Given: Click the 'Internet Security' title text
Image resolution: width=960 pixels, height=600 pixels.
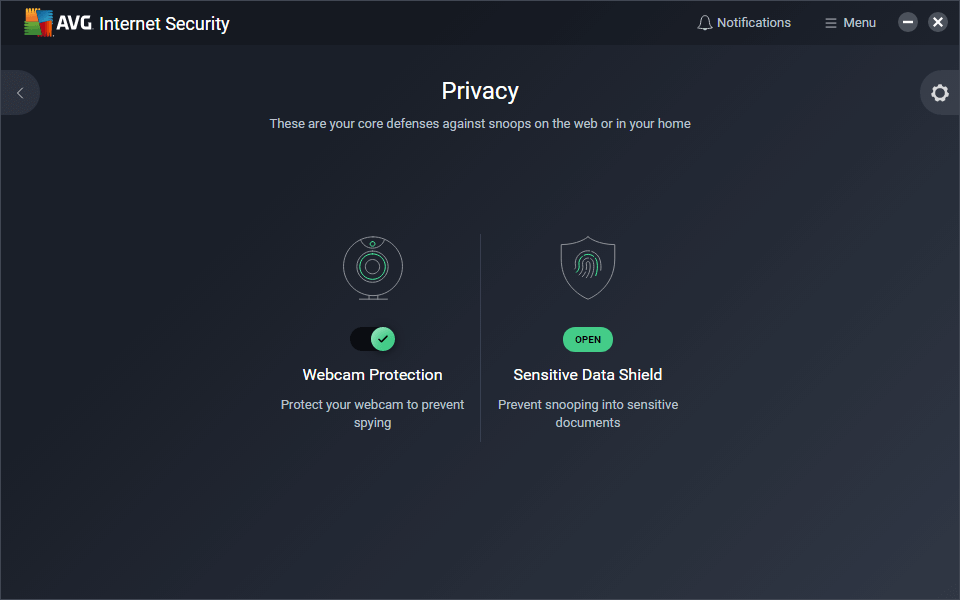Looking at the screenshot, I should (164, 23).
